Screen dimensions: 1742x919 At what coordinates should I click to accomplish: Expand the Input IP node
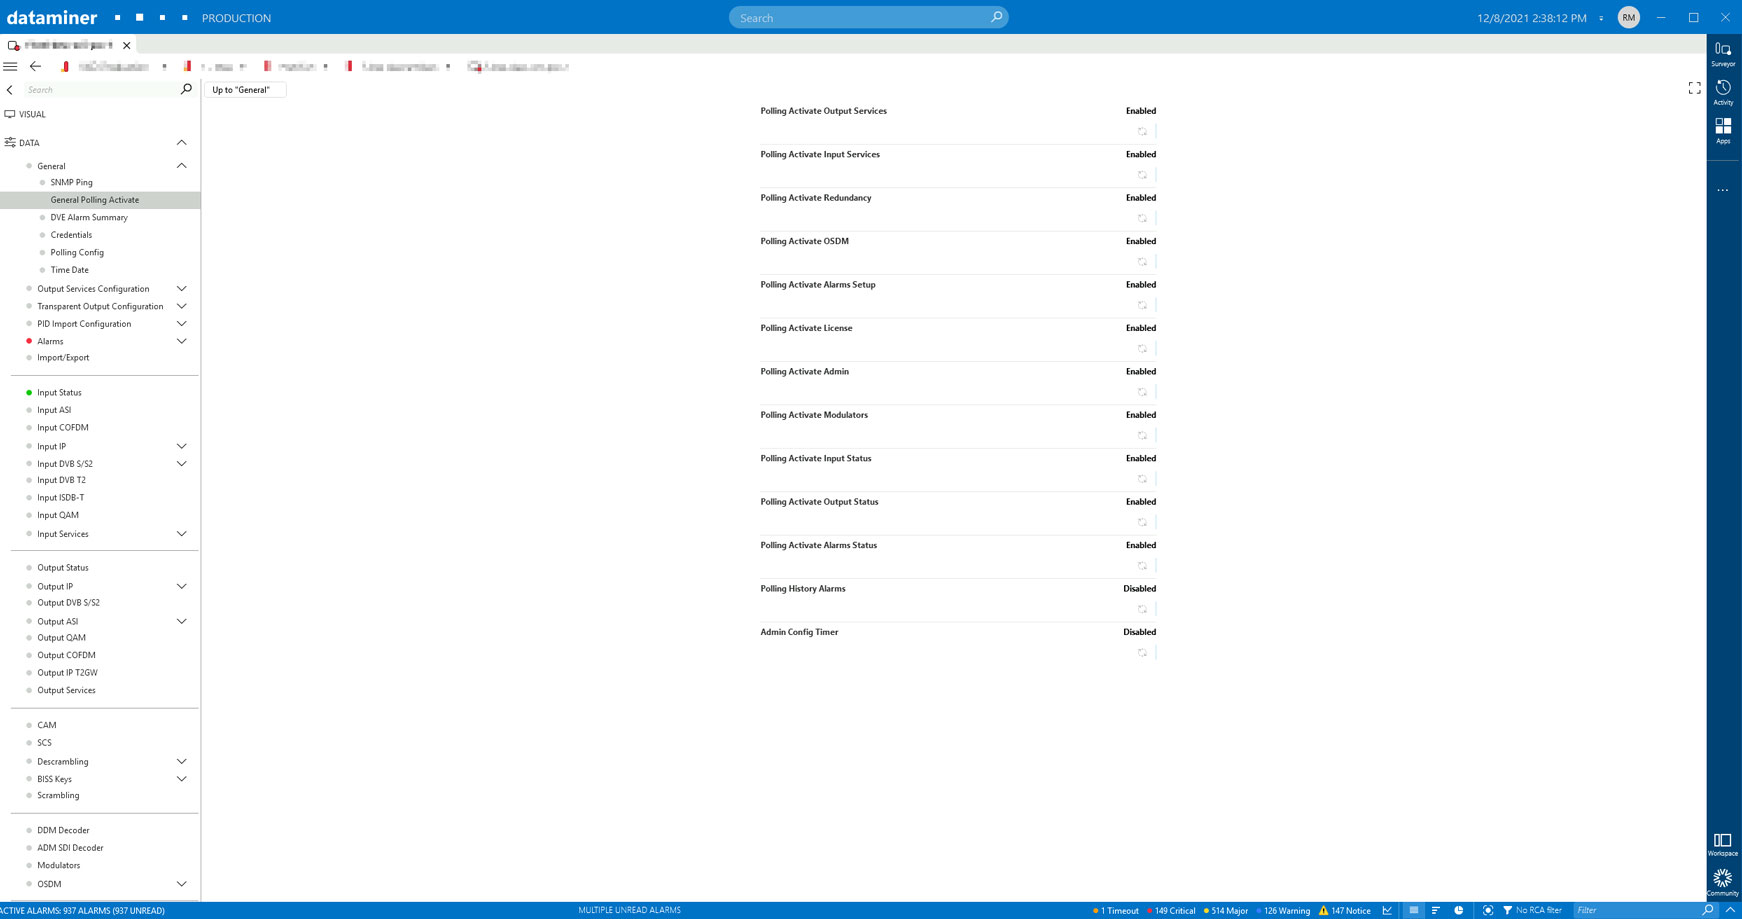point(182,447)
